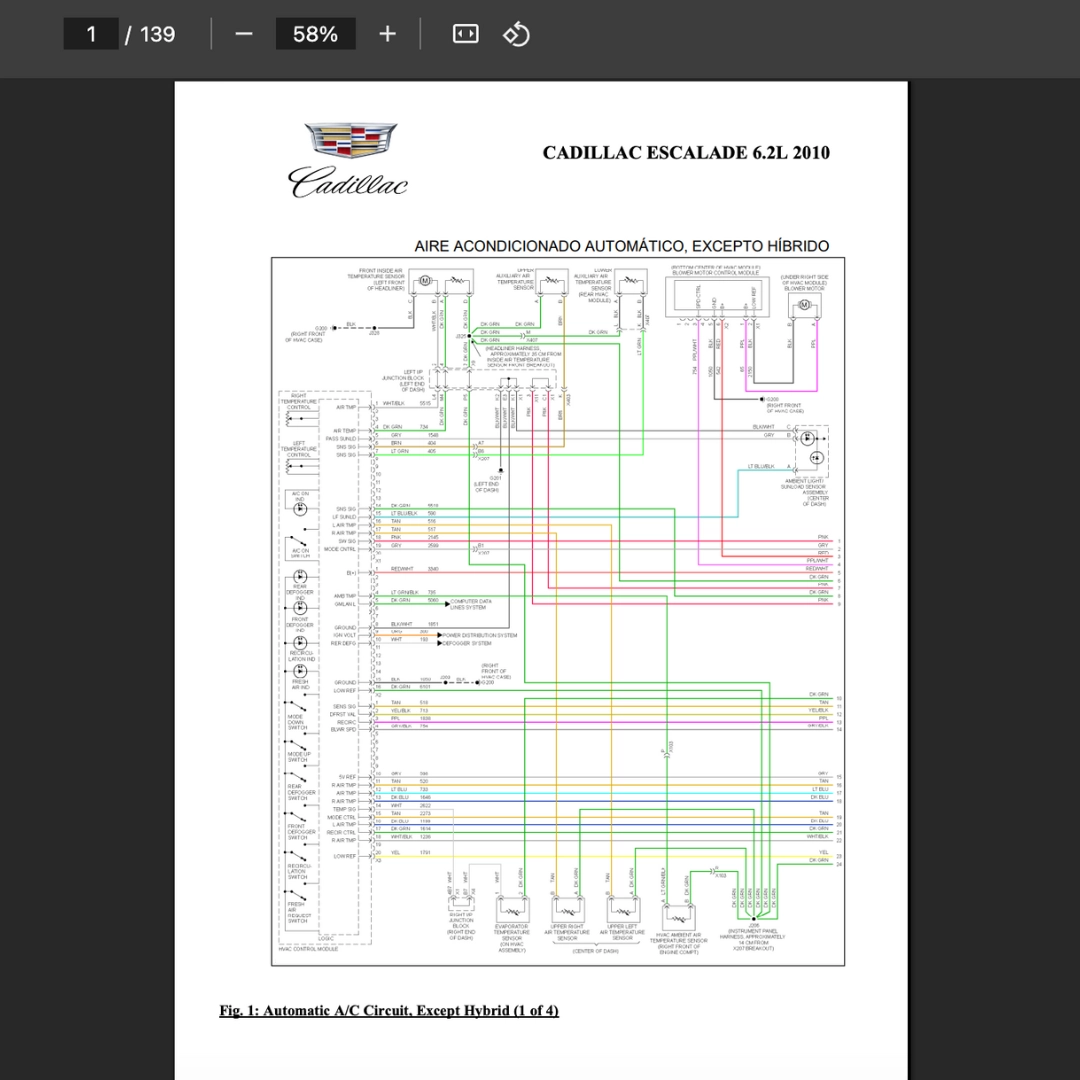Screen dimensions: 1080x1080
Task: Click the 'FRESH AIR REQUEST SWITCH' label
Action: tap(299, 912)
